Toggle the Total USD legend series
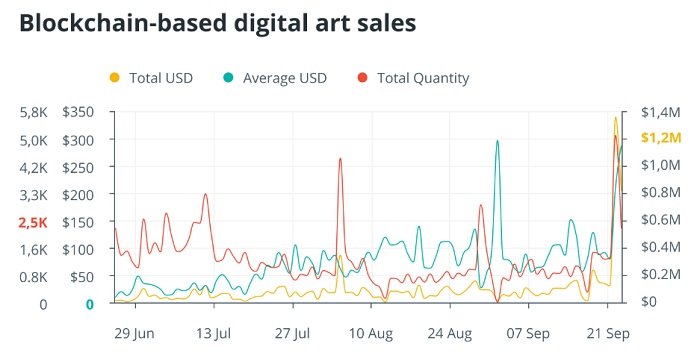700x361 pixels. (151, 78)
